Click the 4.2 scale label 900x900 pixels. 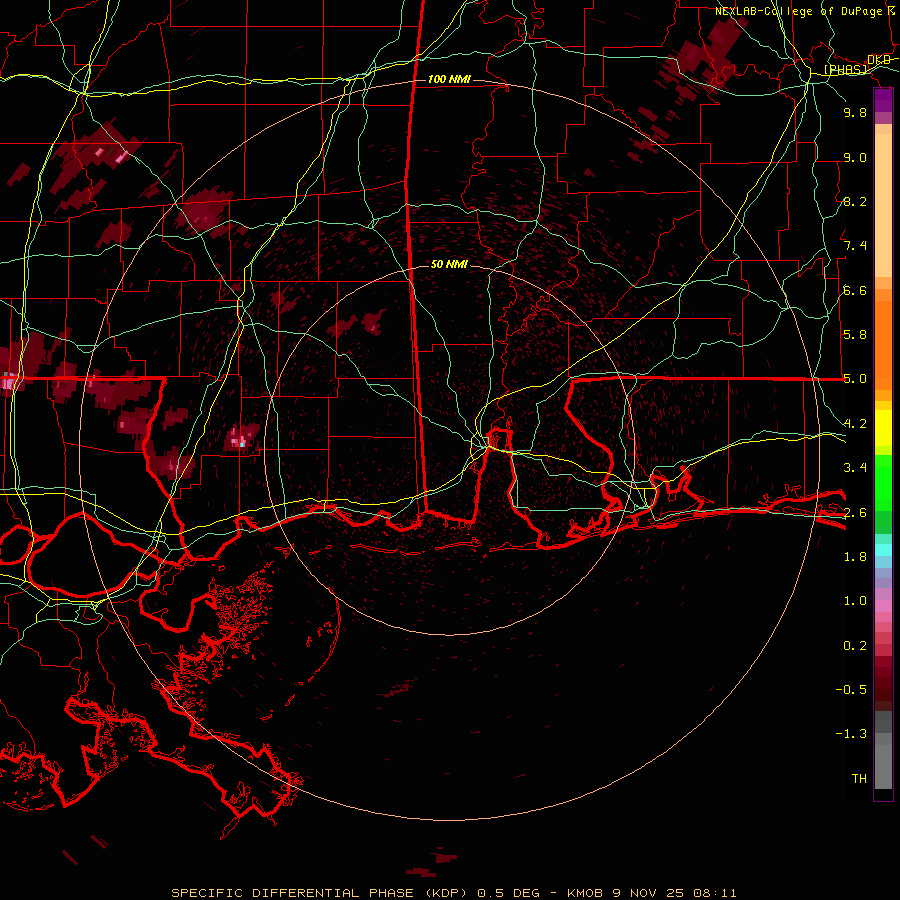point(855,424)
